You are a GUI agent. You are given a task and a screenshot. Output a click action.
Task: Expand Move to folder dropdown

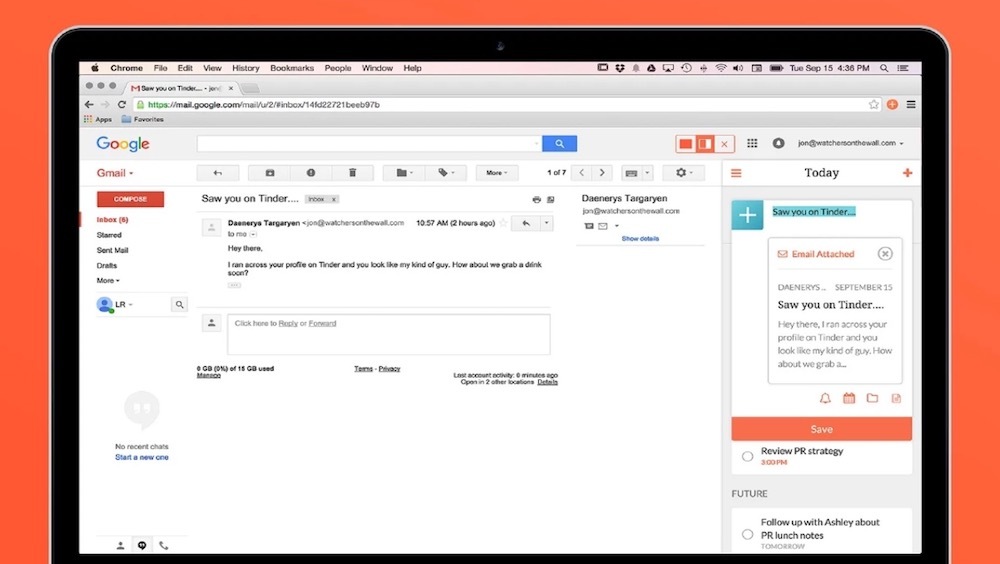click(x=404, y=173)
